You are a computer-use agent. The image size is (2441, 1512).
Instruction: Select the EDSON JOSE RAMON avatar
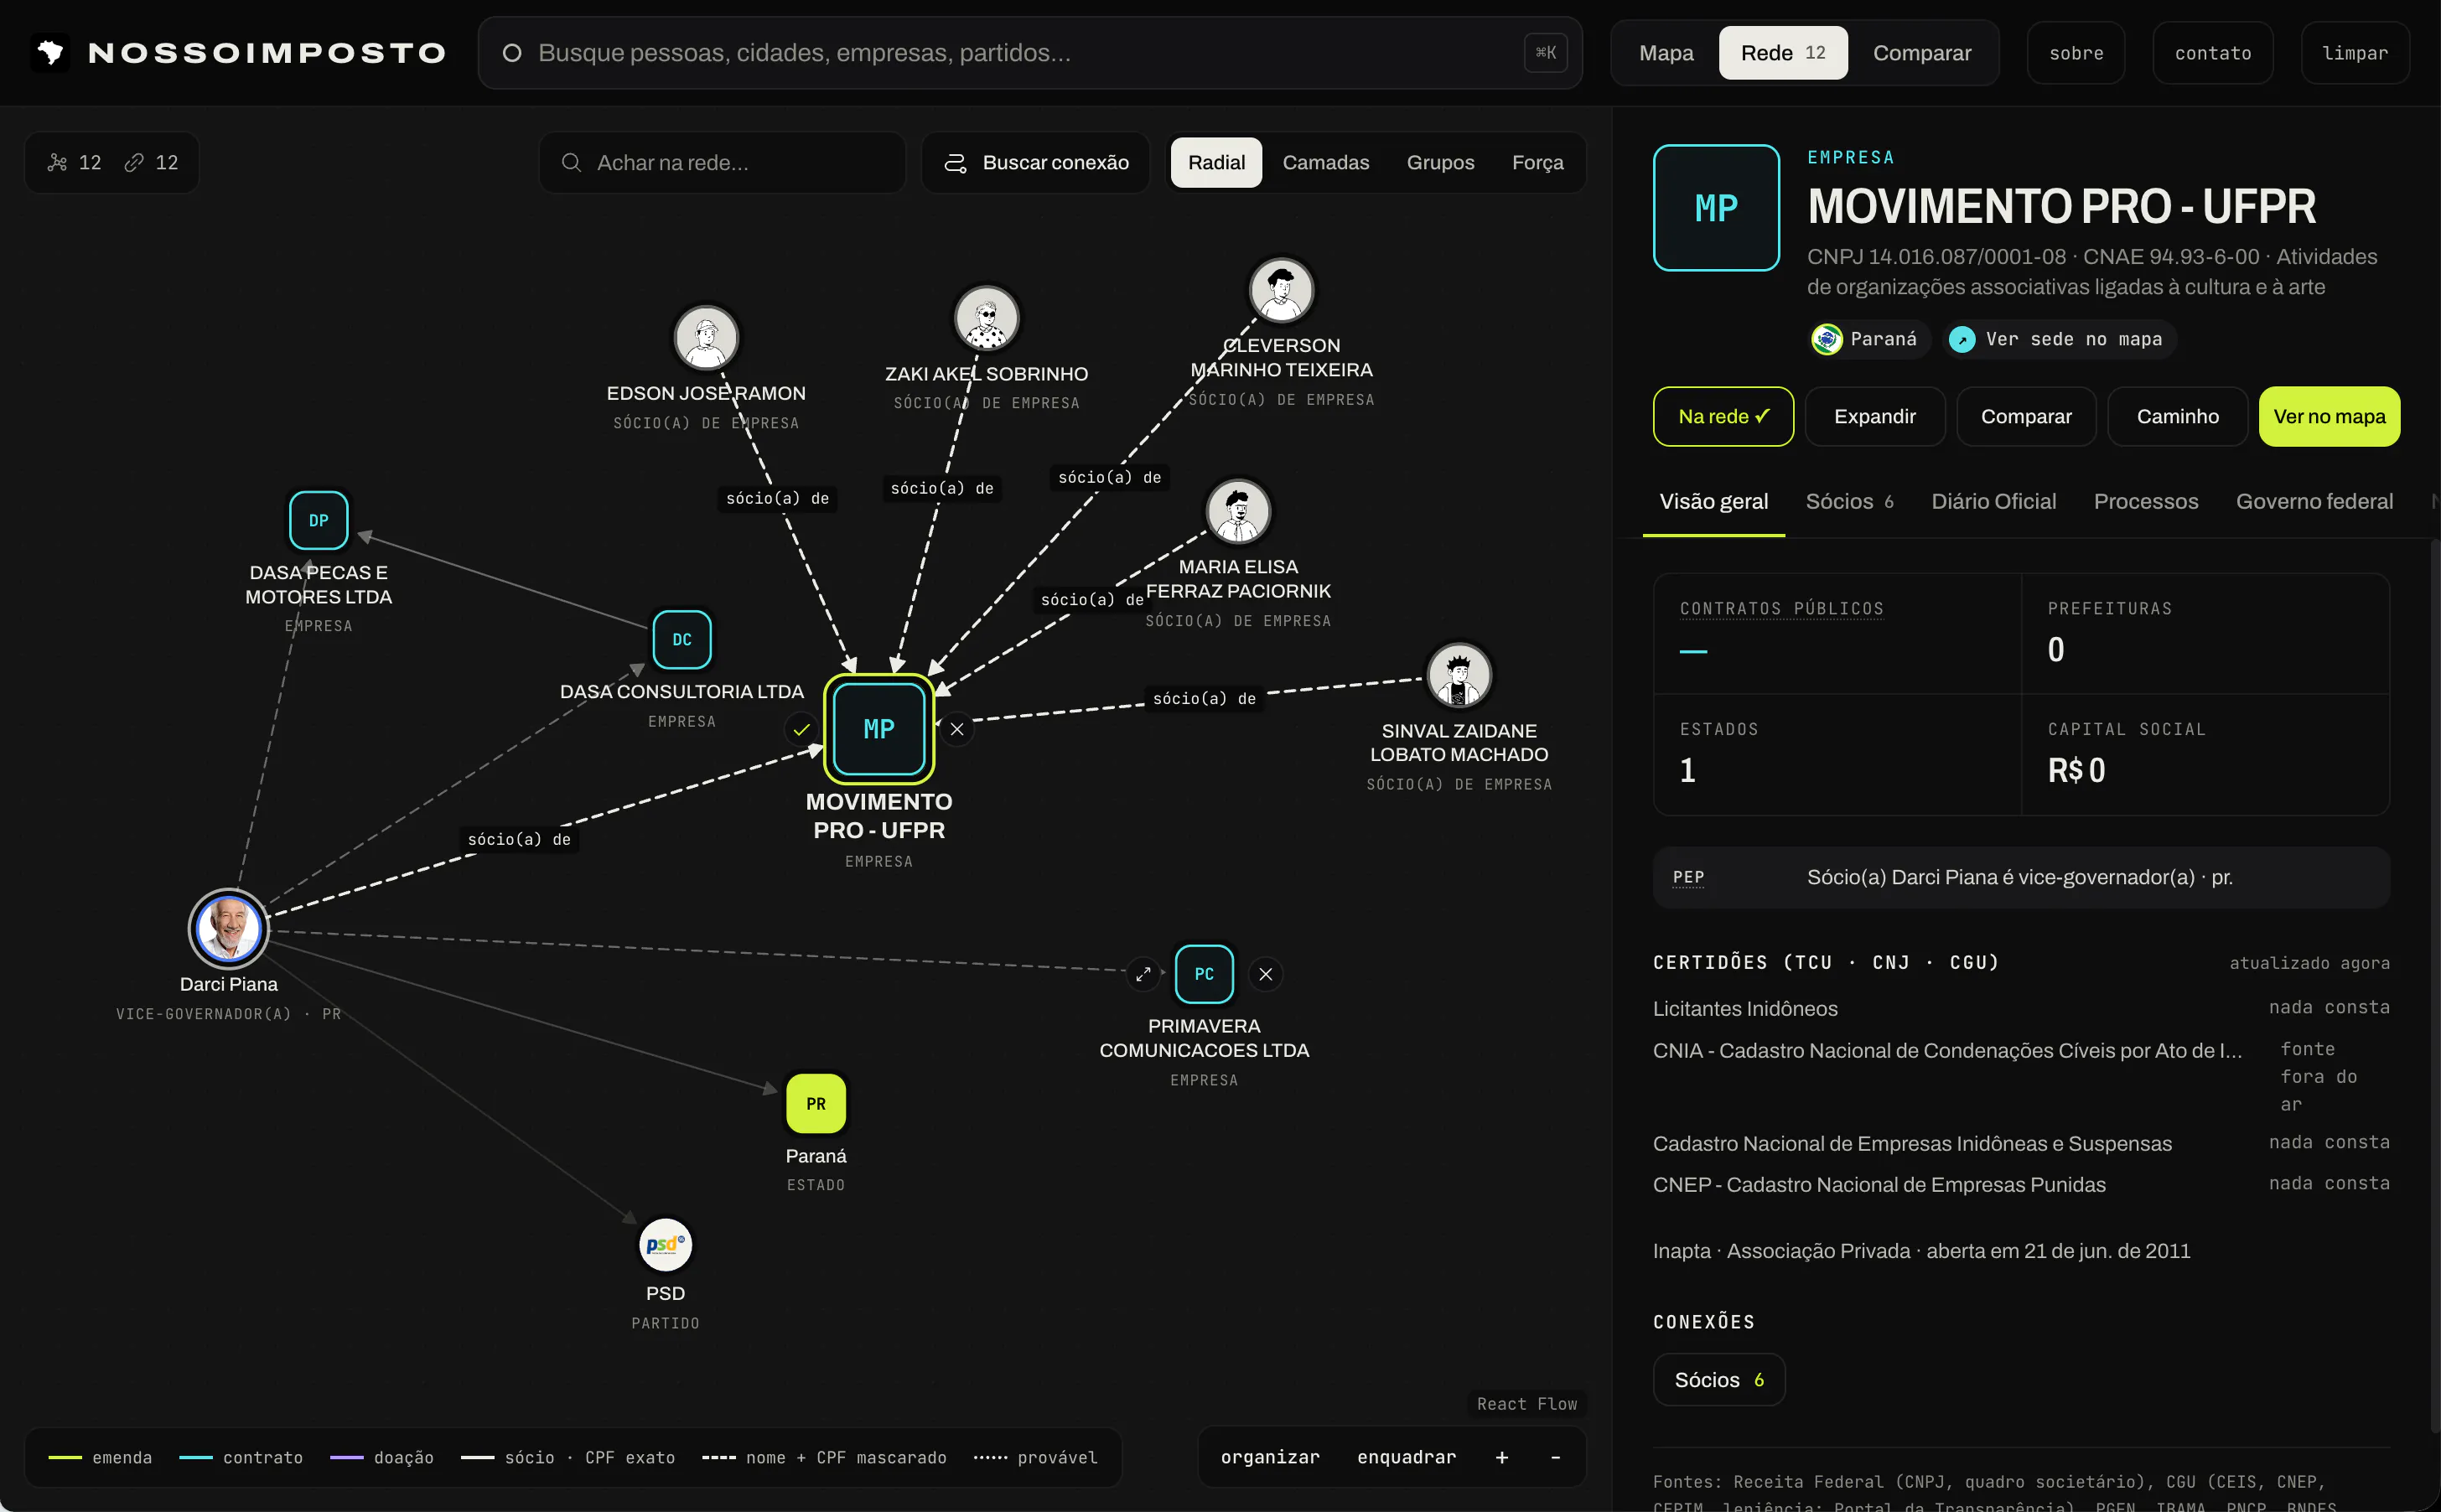click(706, 337)
